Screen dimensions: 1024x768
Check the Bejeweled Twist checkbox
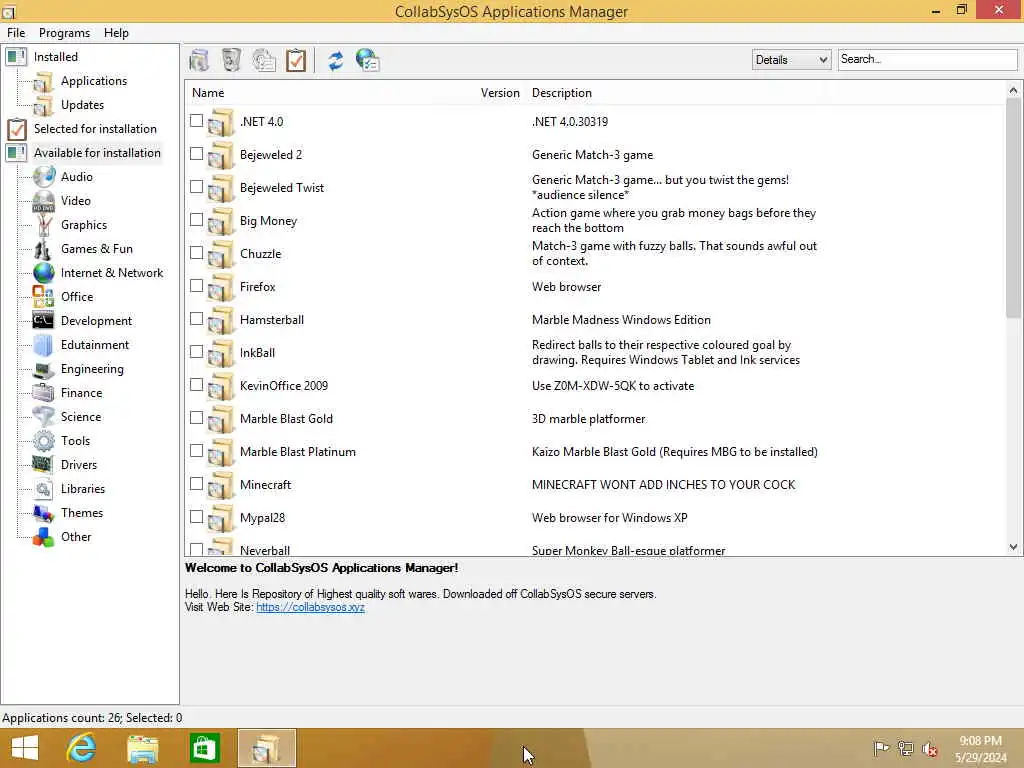point(197,186)
